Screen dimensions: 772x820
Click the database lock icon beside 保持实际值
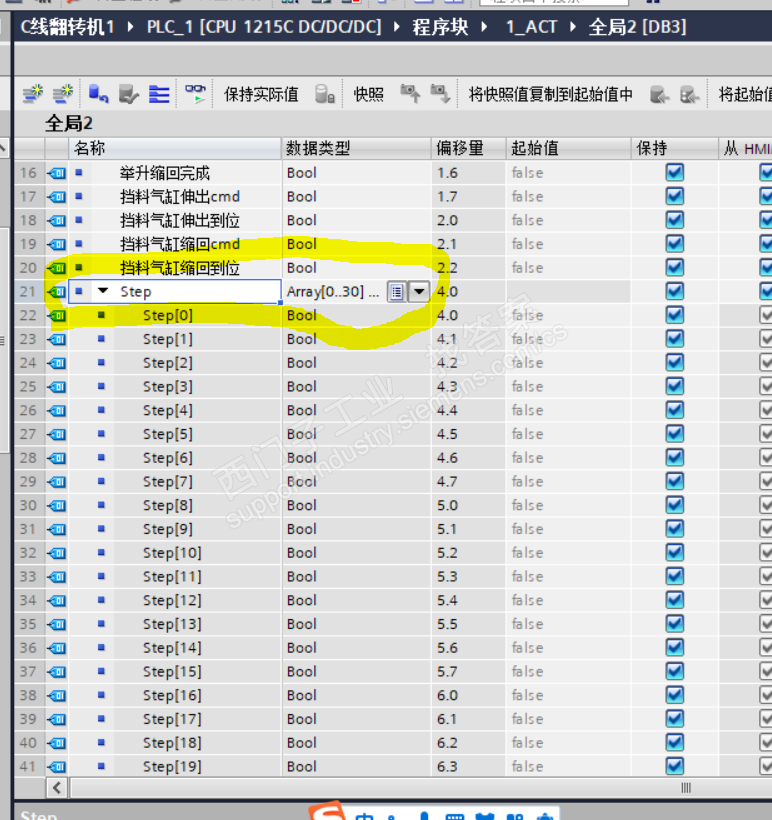(325, 94)
